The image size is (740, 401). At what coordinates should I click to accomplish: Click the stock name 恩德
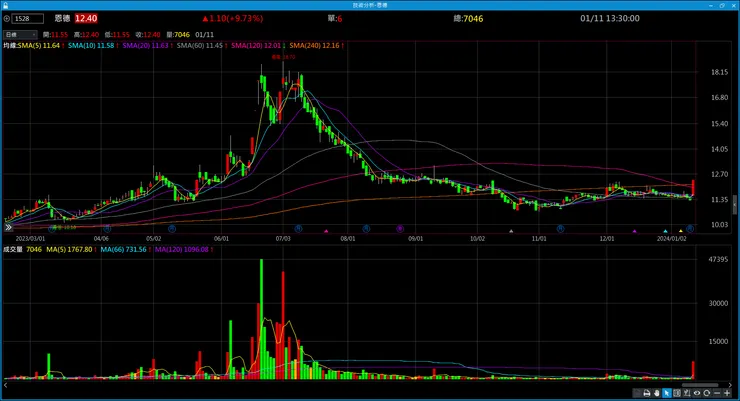point(62,18)
